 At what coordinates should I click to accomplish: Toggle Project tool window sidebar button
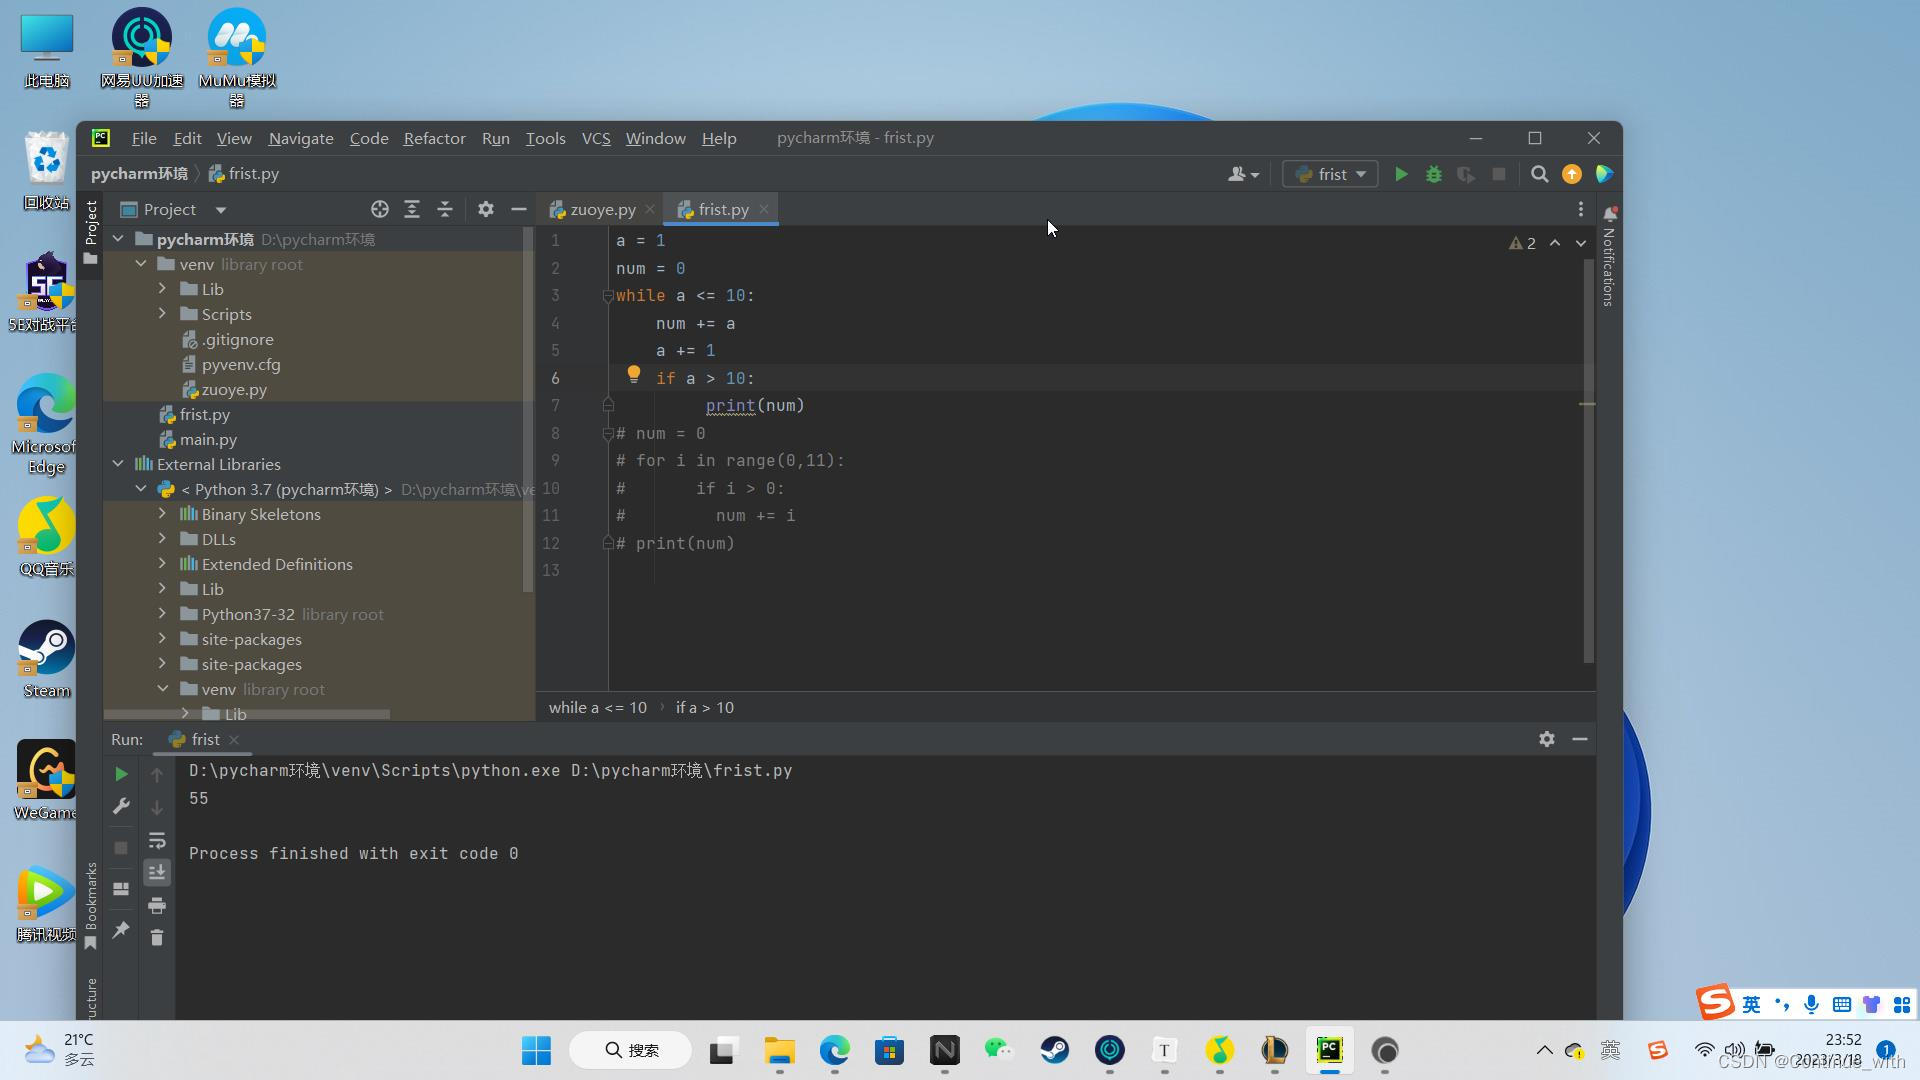click(91, 232)
